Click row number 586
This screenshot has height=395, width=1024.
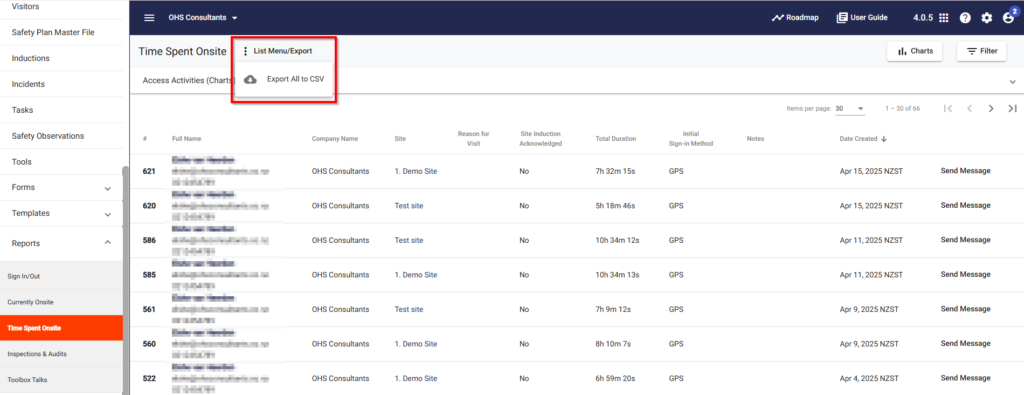[149, 240]
